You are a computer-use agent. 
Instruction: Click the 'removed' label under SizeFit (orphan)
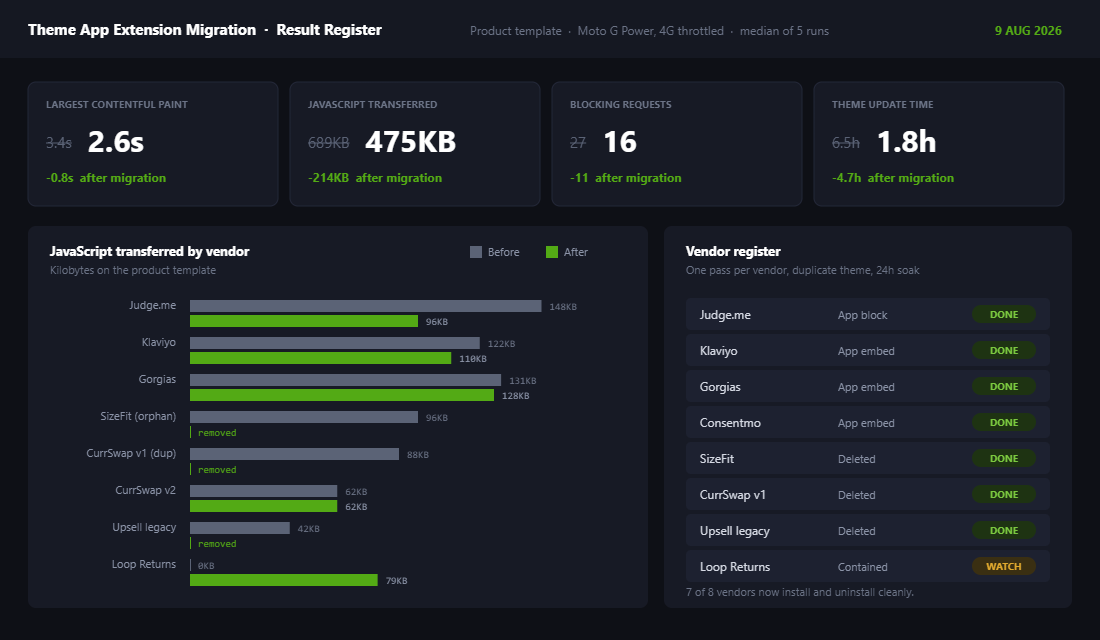tap(217, 433)
